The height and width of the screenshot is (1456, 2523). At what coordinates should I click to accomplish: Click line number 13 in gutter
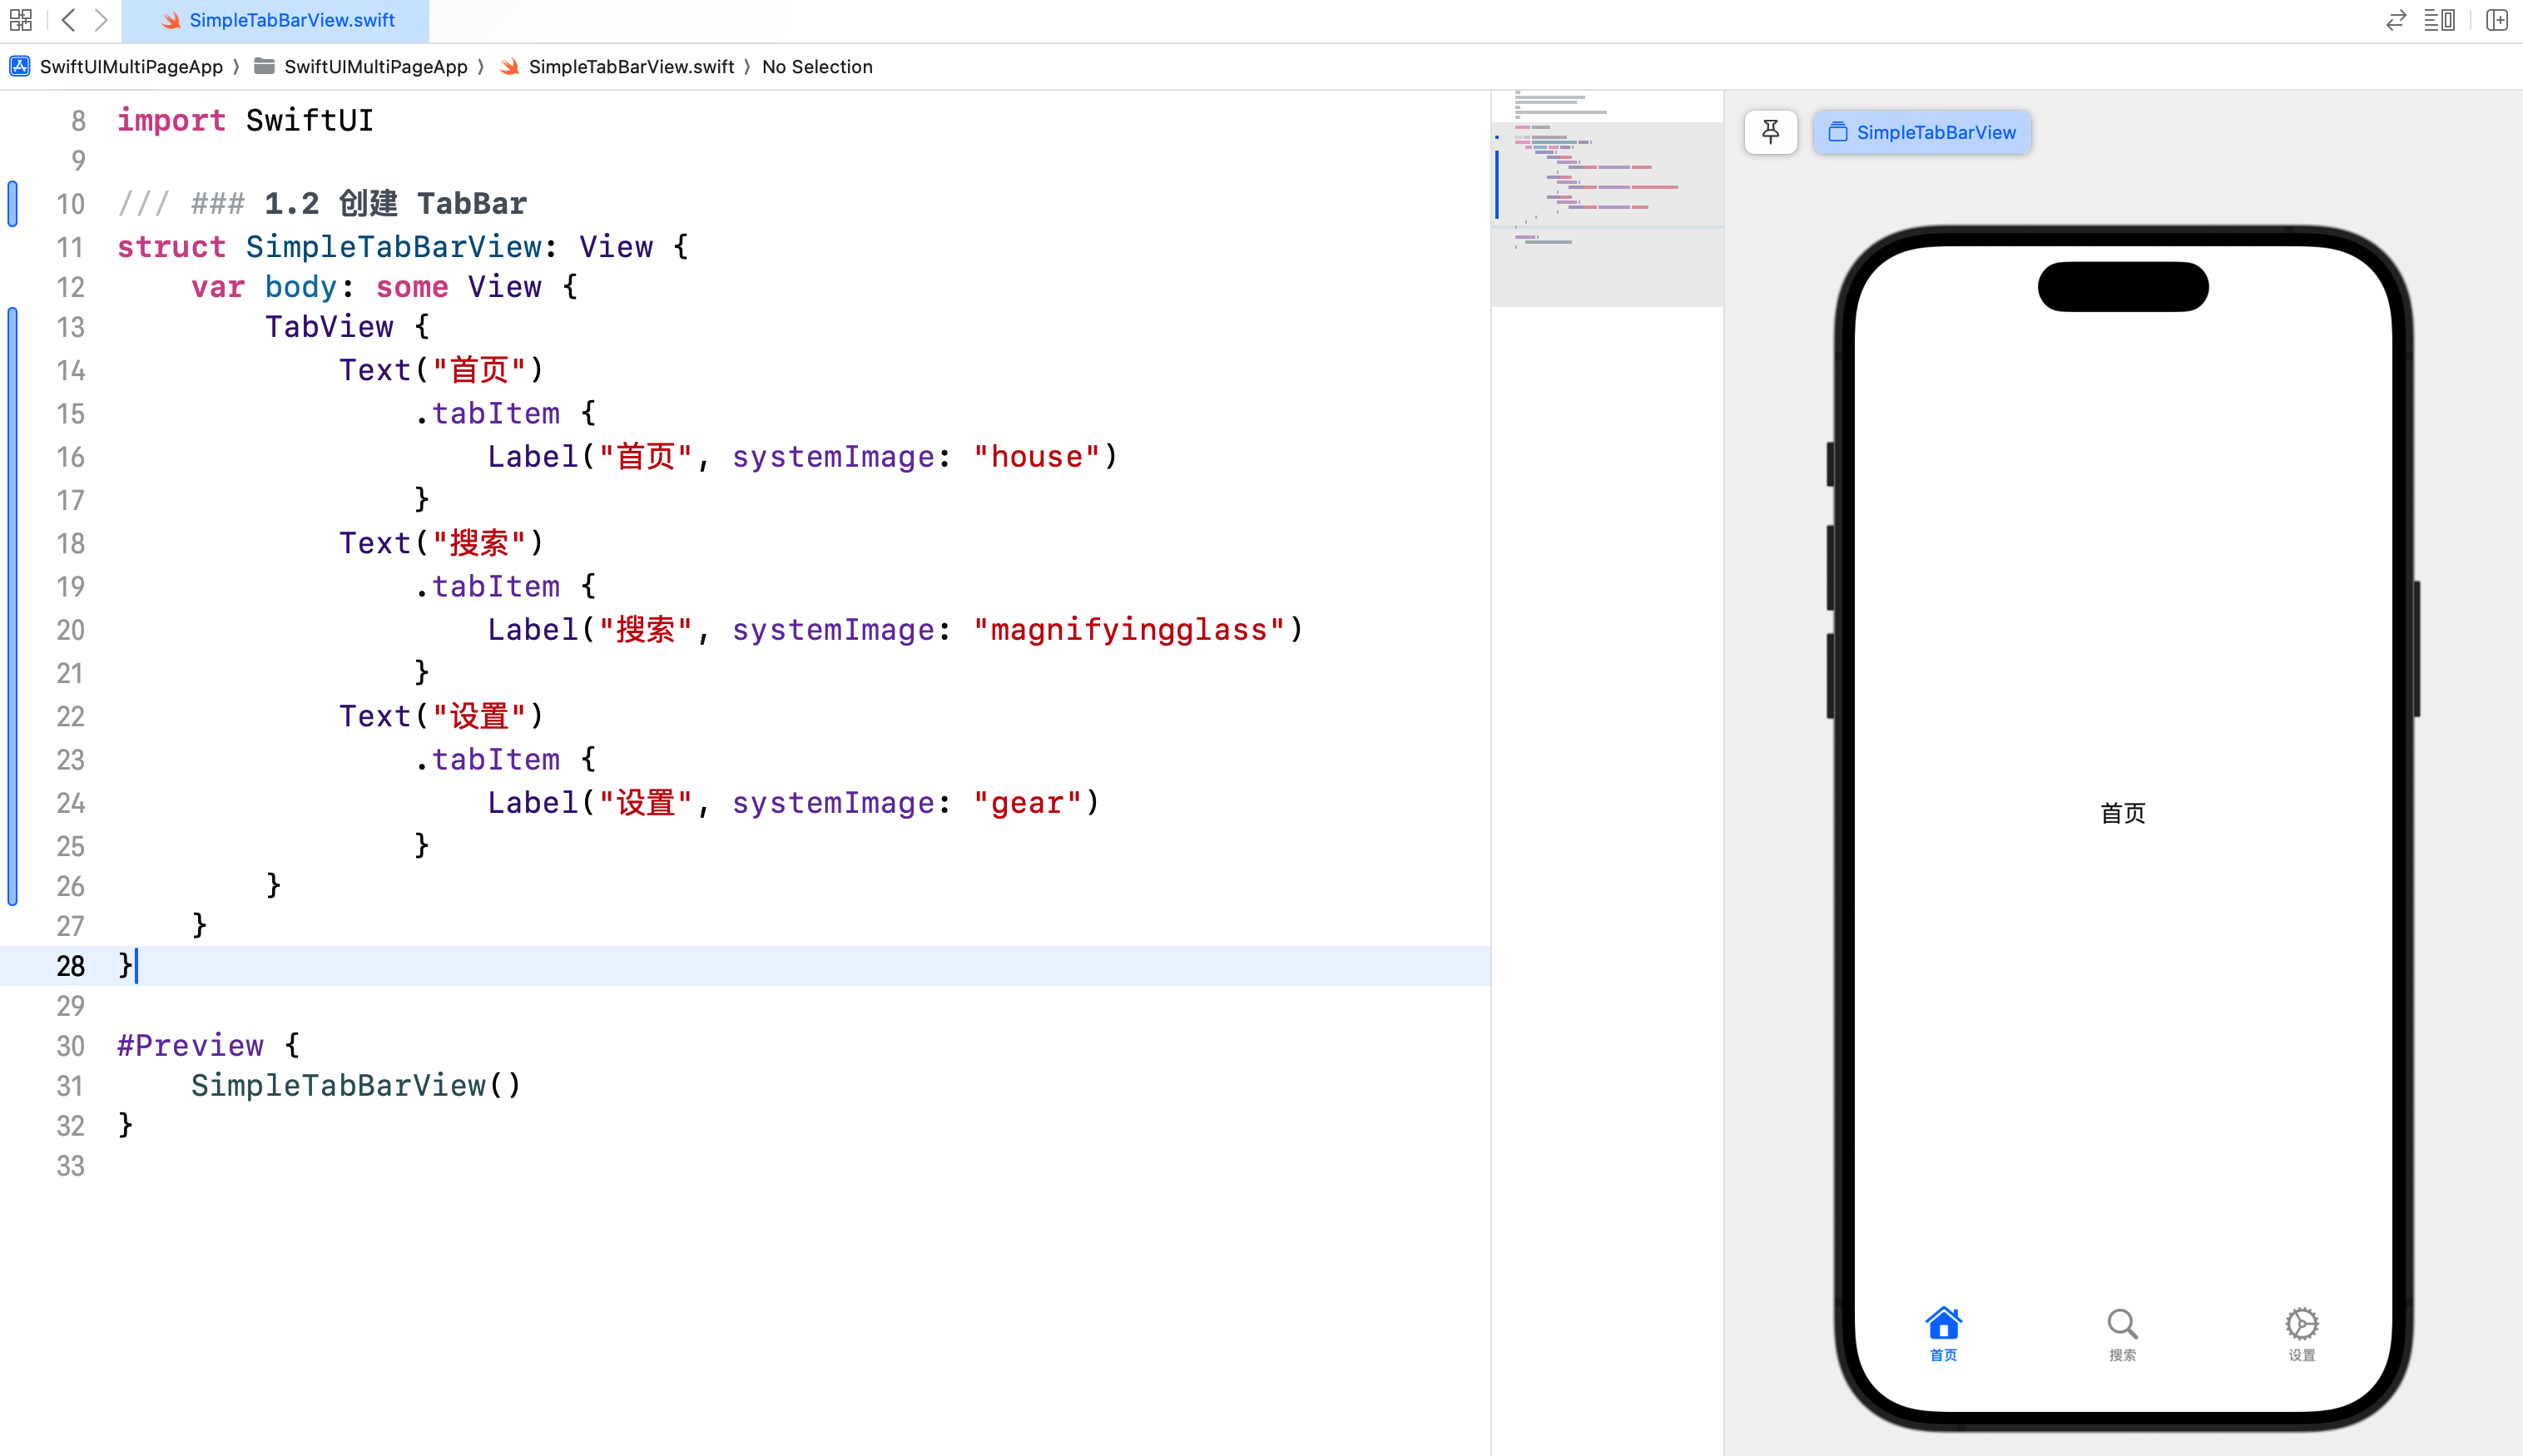click(x=70, y=328)
